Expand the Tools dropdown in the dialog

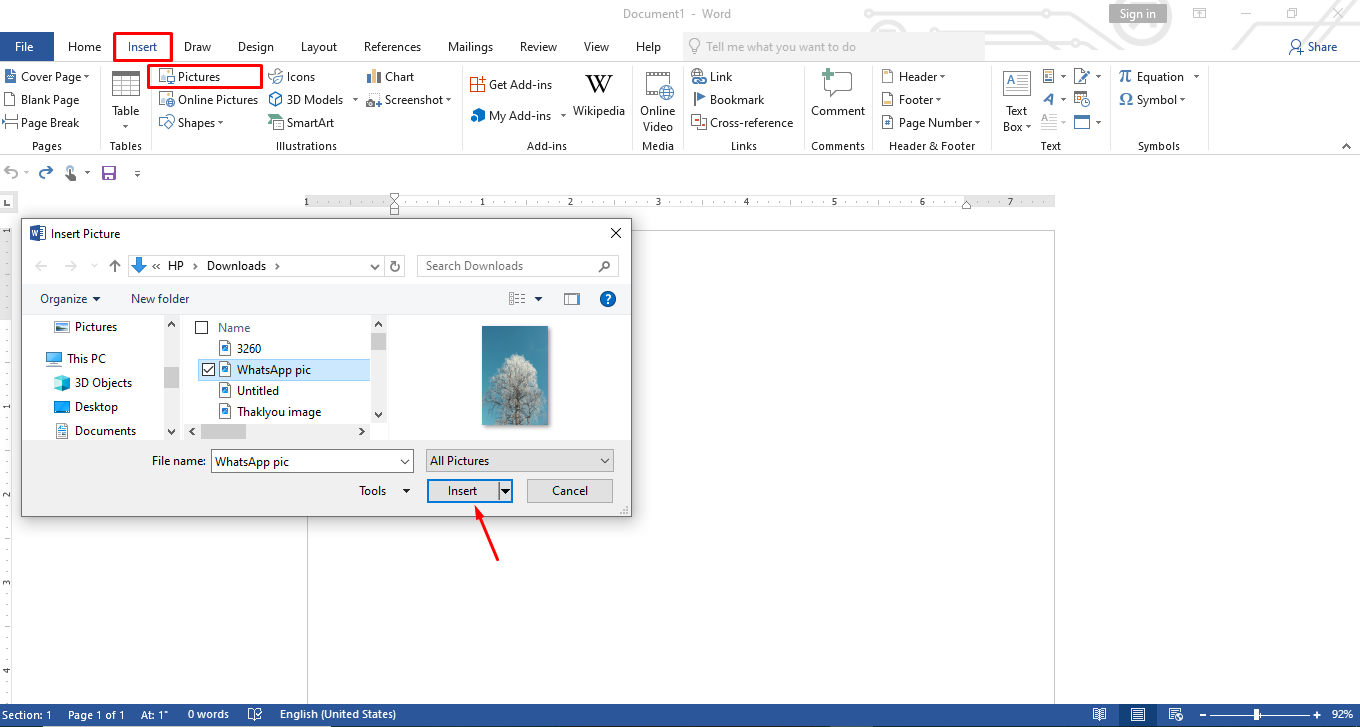[x=384, y=491]
